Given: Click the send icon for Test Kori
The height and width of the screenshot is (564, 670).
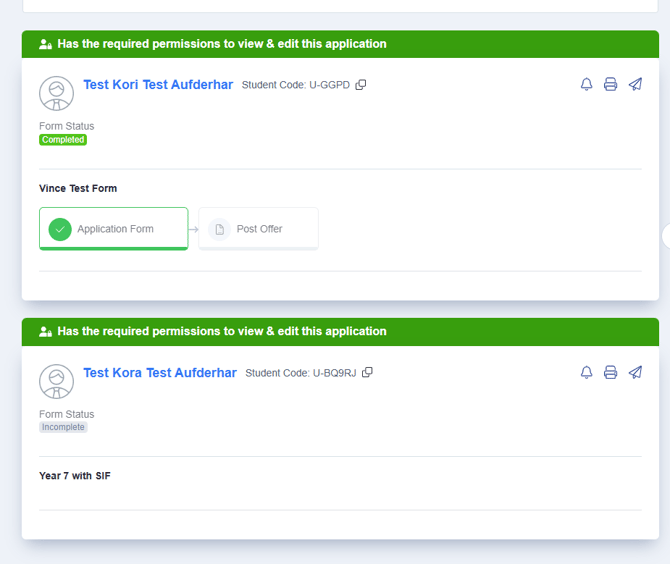Looking at the screenshot, I should coord(635,85).
